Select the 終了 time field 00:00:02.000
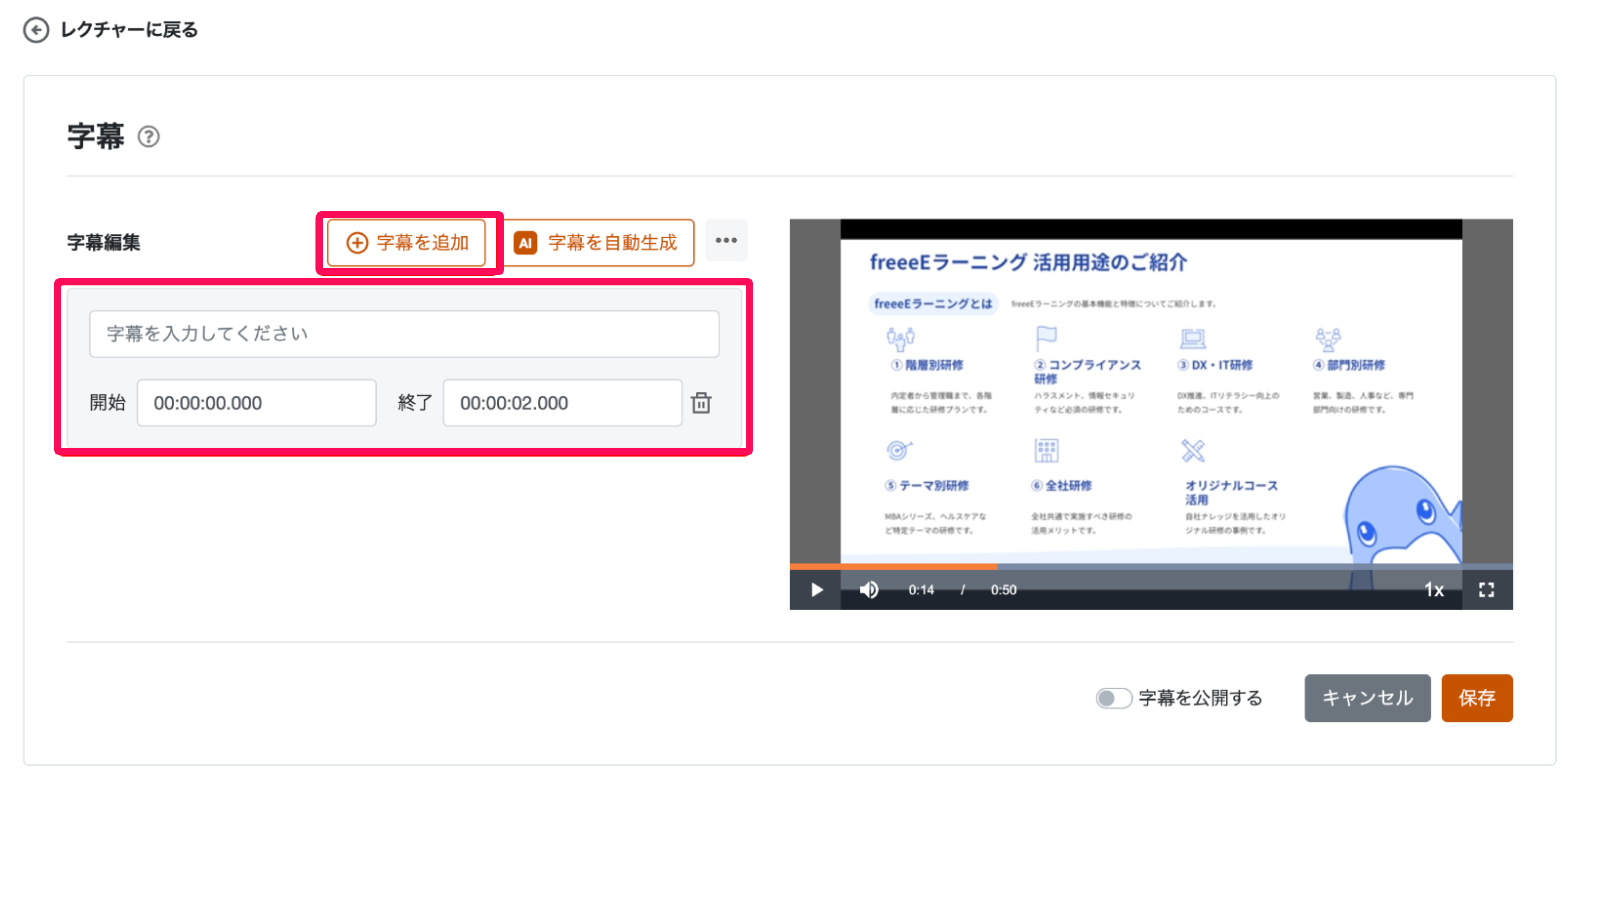Image resolution: width=1598 pixels, height=921 pixels. (x=563, y=403)
